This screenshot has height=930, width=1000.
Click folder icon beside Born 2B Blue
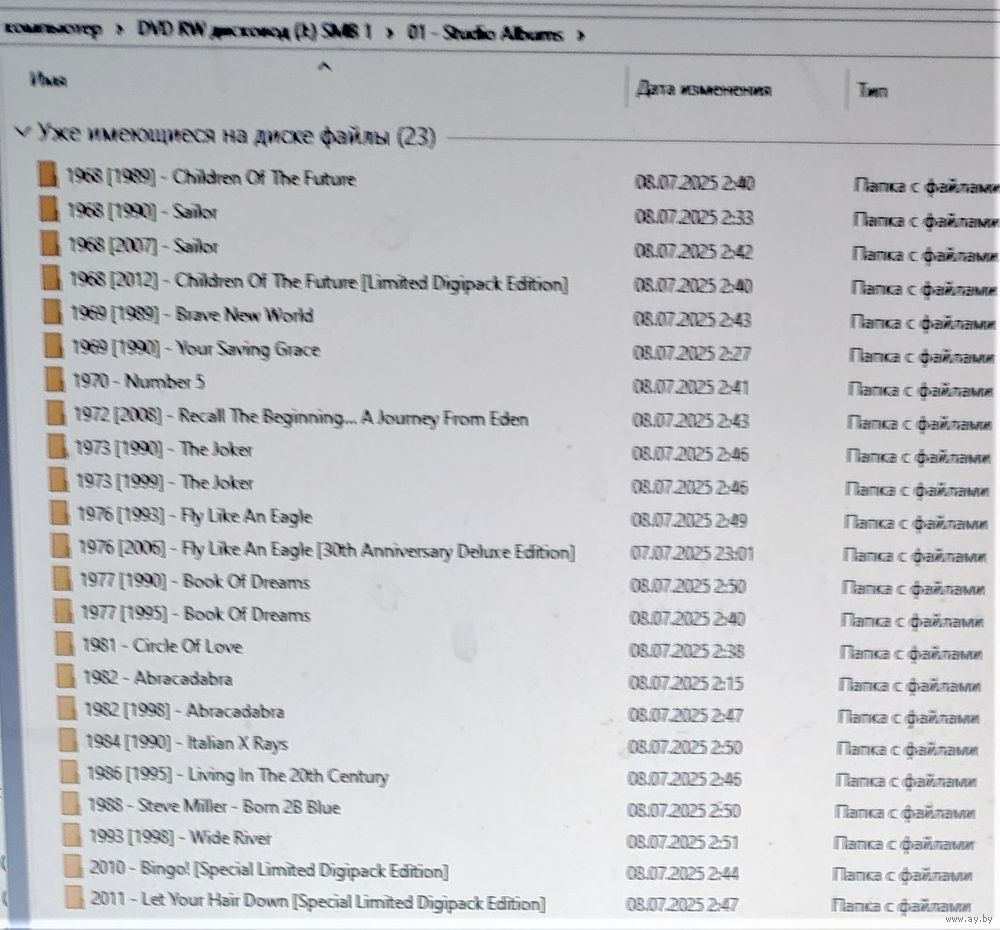(x=71, y=804)
